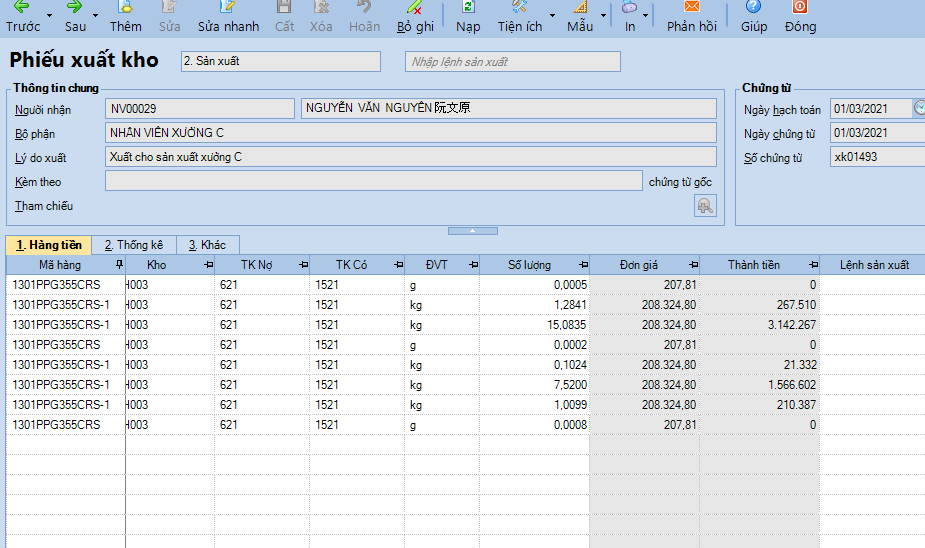Open the Ngày hạch toán calendar picker
The width and height of the screenshot is (925, 548).
point(919,108)
